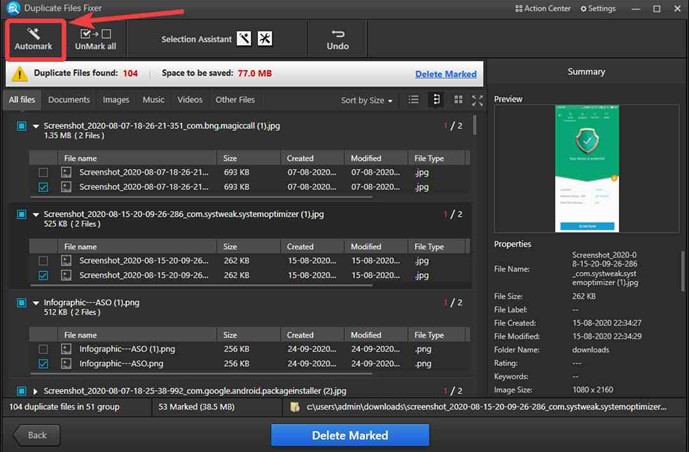Sort first group by Size header
This screenshot has width=690, height=452.
[x=248, y=158]
